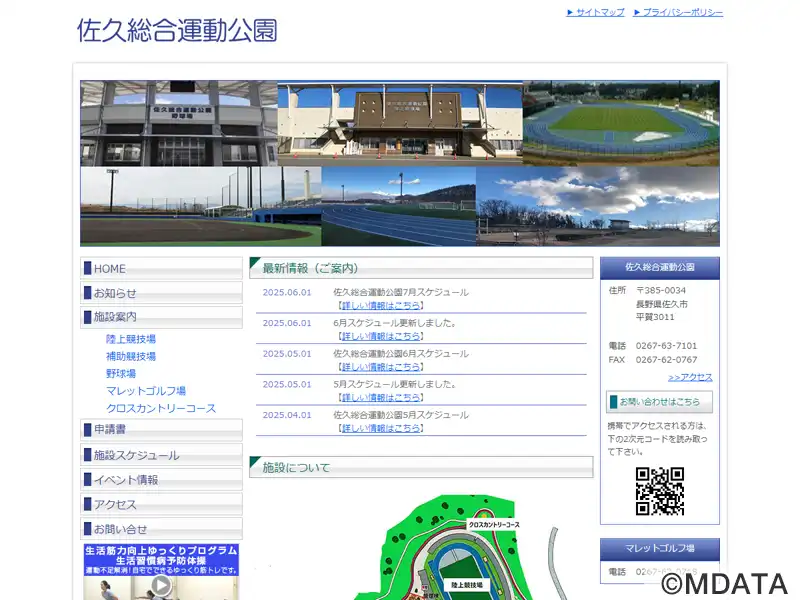
Task: Follow the >>アクセス link in the info box
Action: 690,377
